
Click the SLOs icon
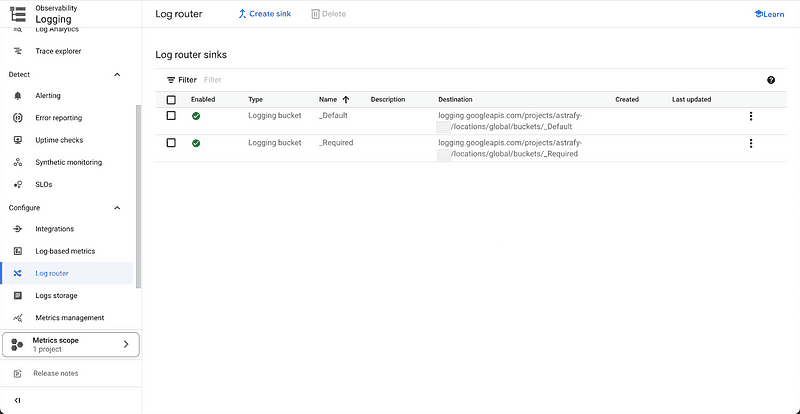[x=18, y=184]
